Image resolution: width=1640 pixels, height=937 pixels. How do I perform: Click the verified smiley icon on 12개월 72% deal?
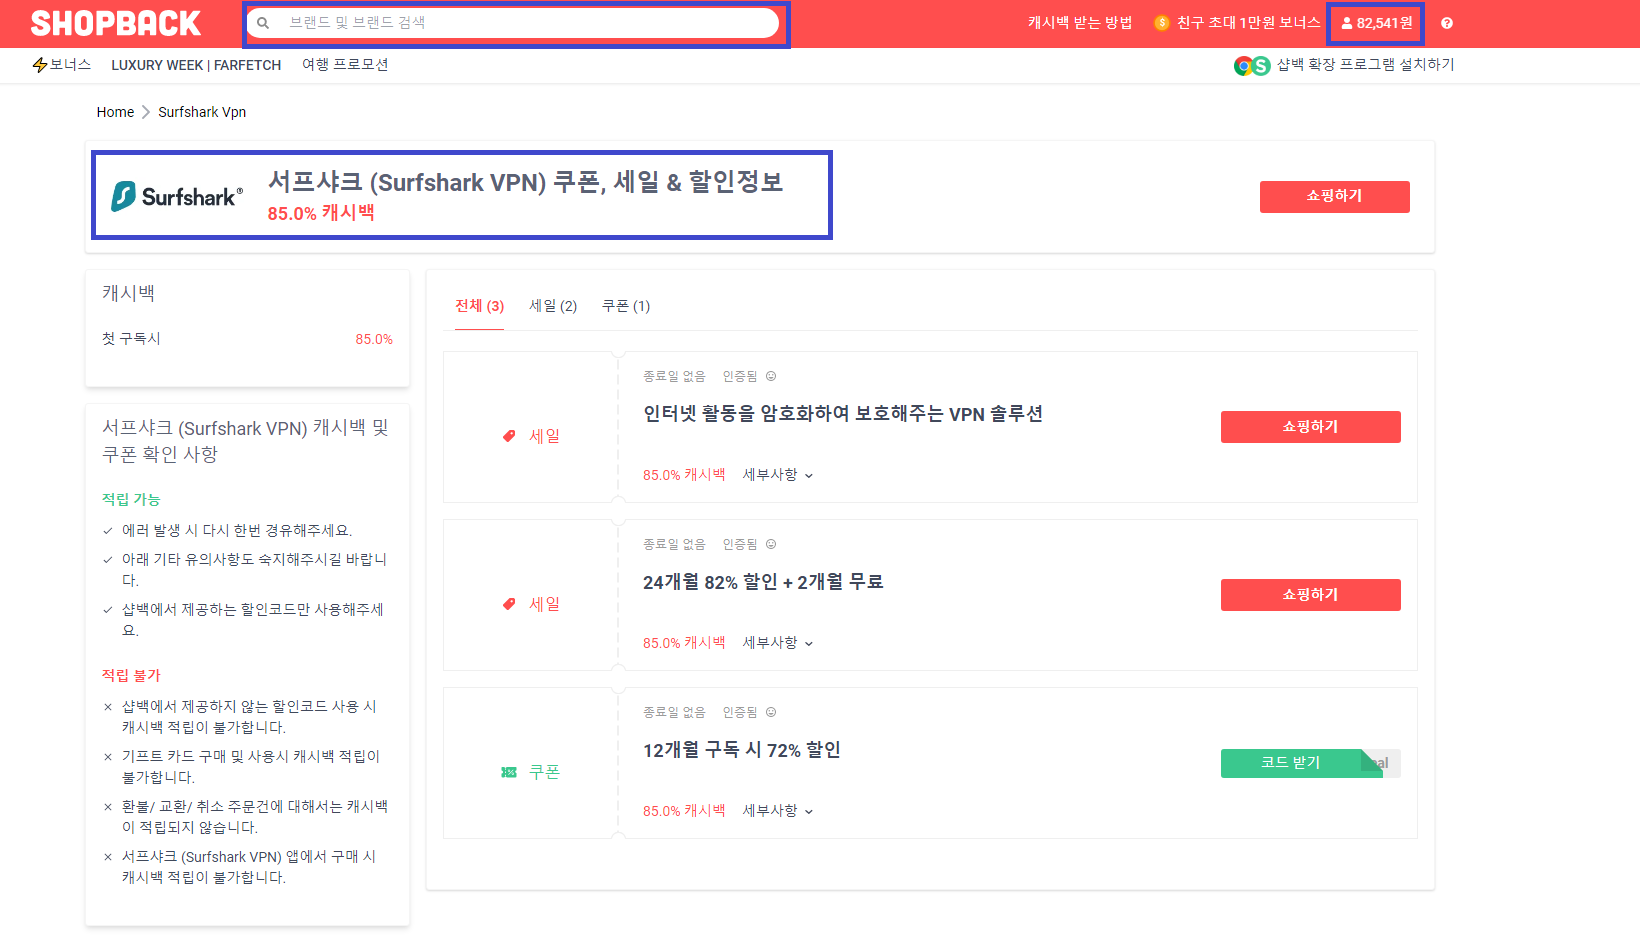[771, 712]
